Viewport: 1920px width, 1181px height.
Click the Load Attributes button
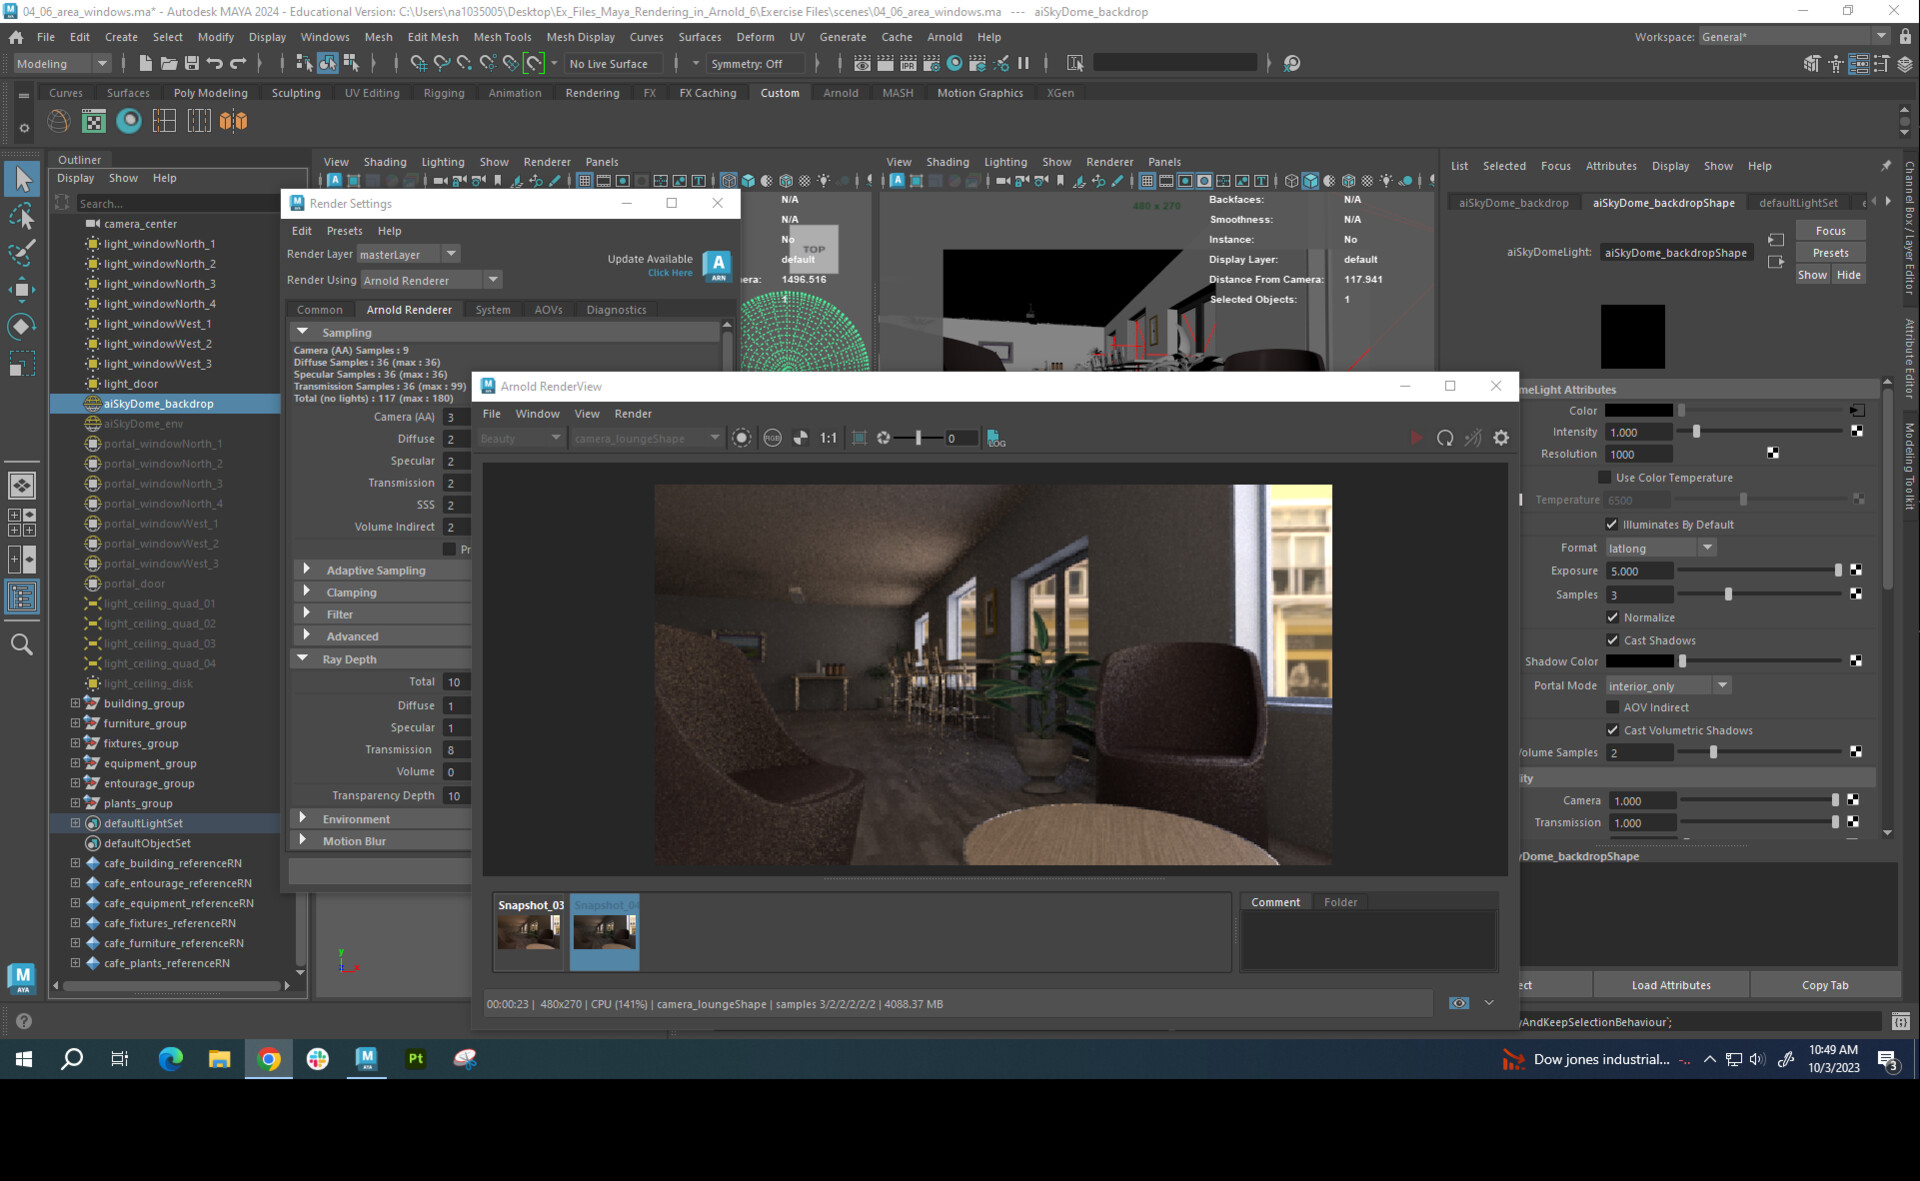tap(1670, 985)
